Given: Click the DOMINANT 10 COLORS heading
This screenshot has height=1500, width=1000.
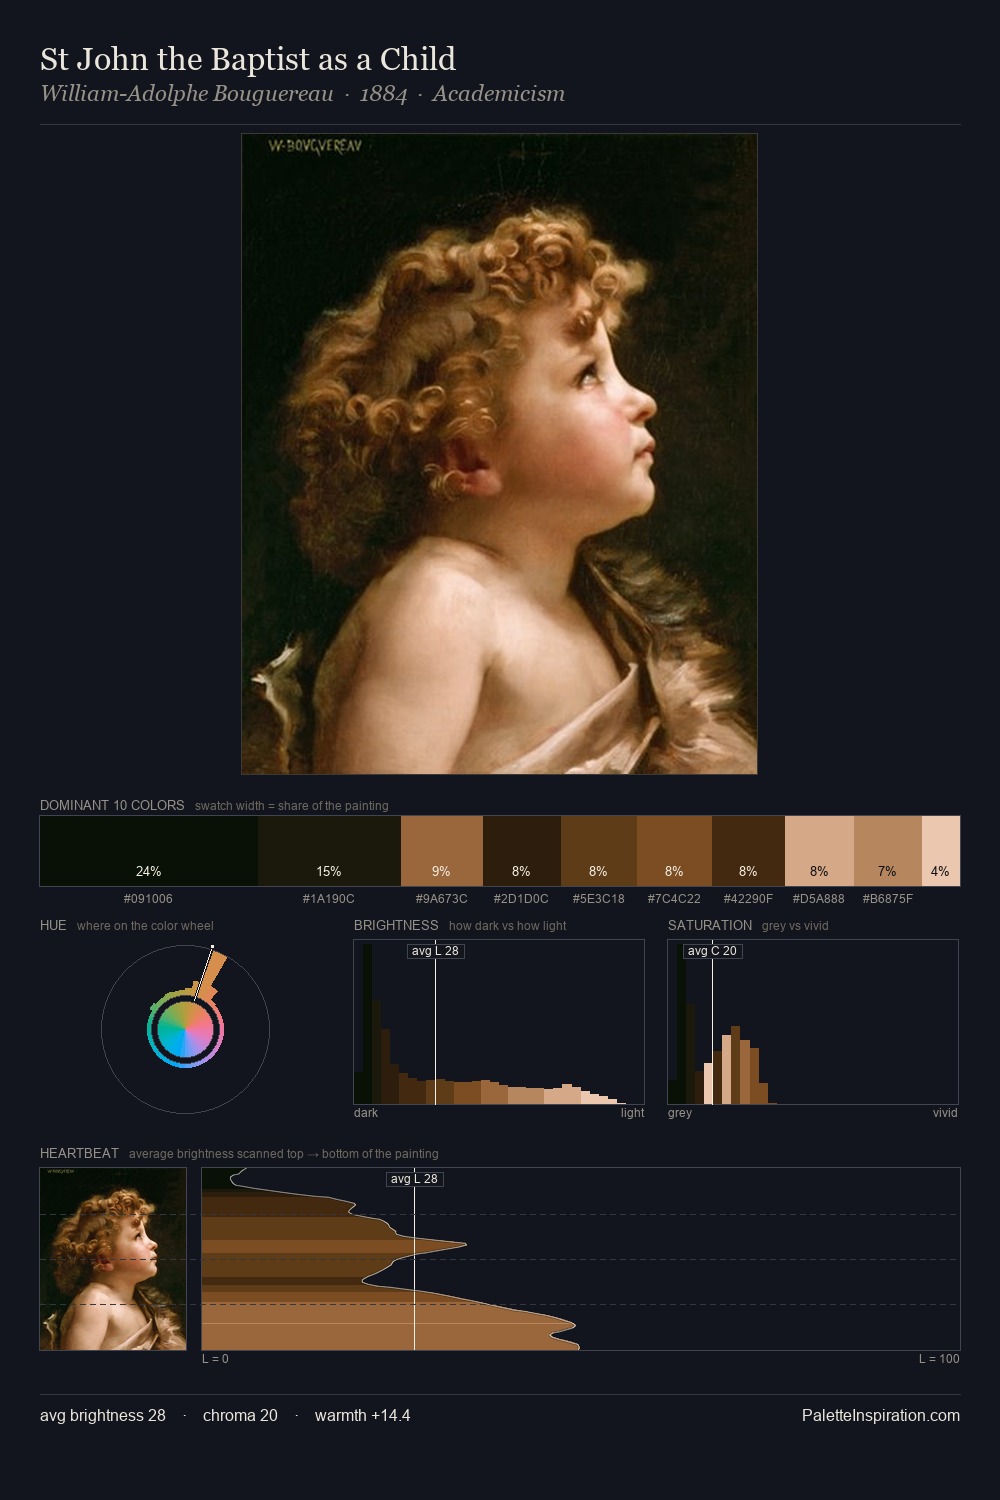Looking at the screenshot, I should click(x=112, y=805).
